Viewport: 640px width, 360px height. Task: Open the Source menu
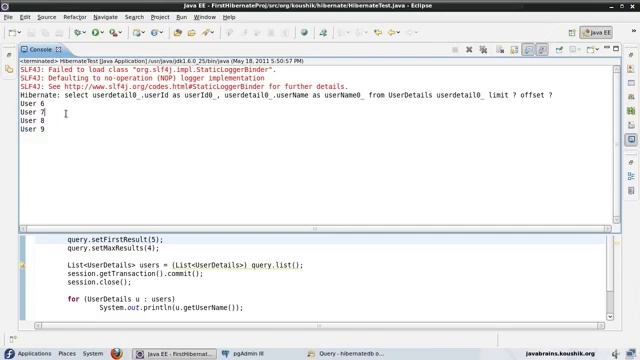[47, 17]
